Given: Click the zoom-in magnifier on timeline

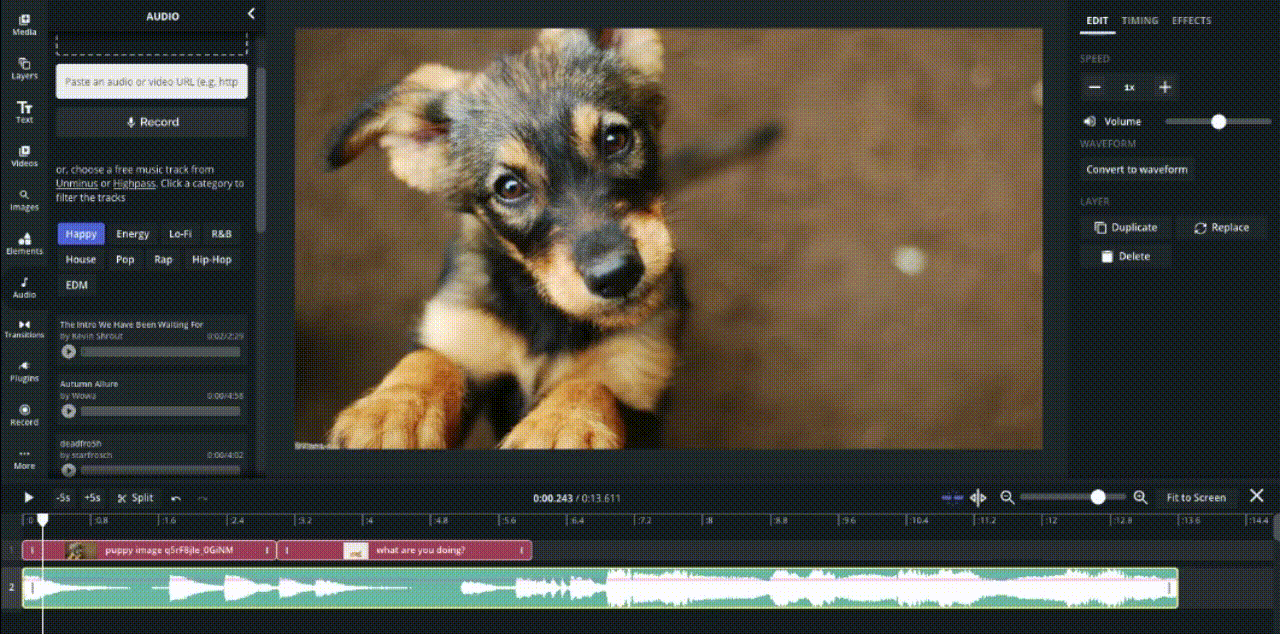Looking at the screenshot, I should tap(1140, 497).
